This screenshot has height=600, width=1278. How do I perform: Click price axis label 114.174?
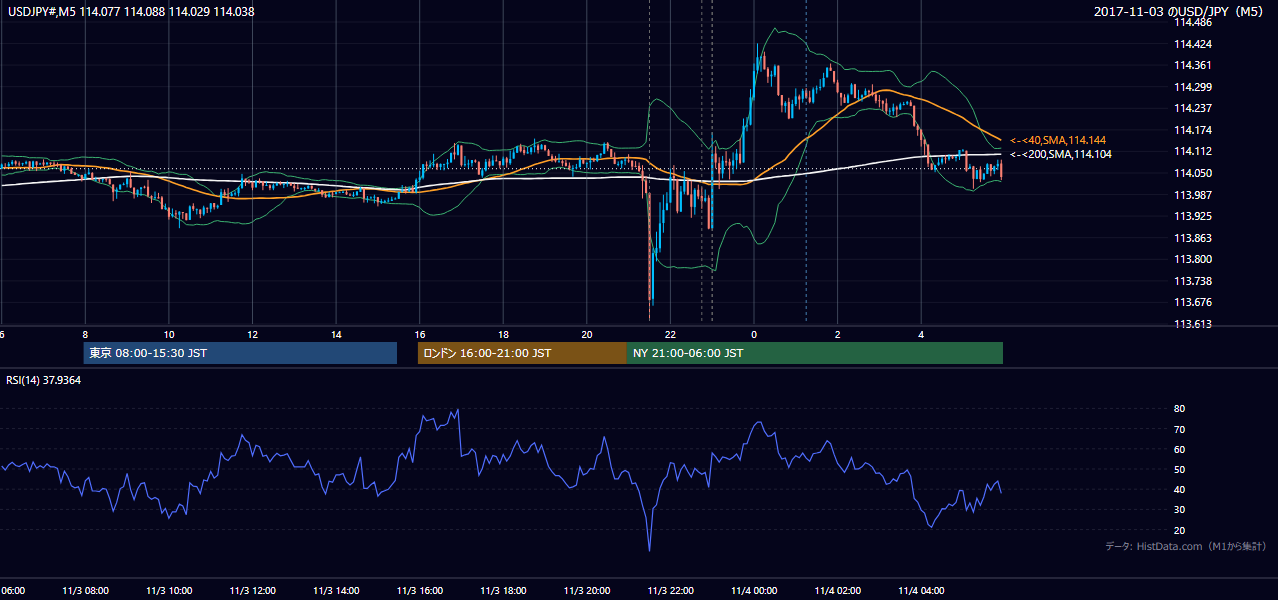coord(1193,130)
